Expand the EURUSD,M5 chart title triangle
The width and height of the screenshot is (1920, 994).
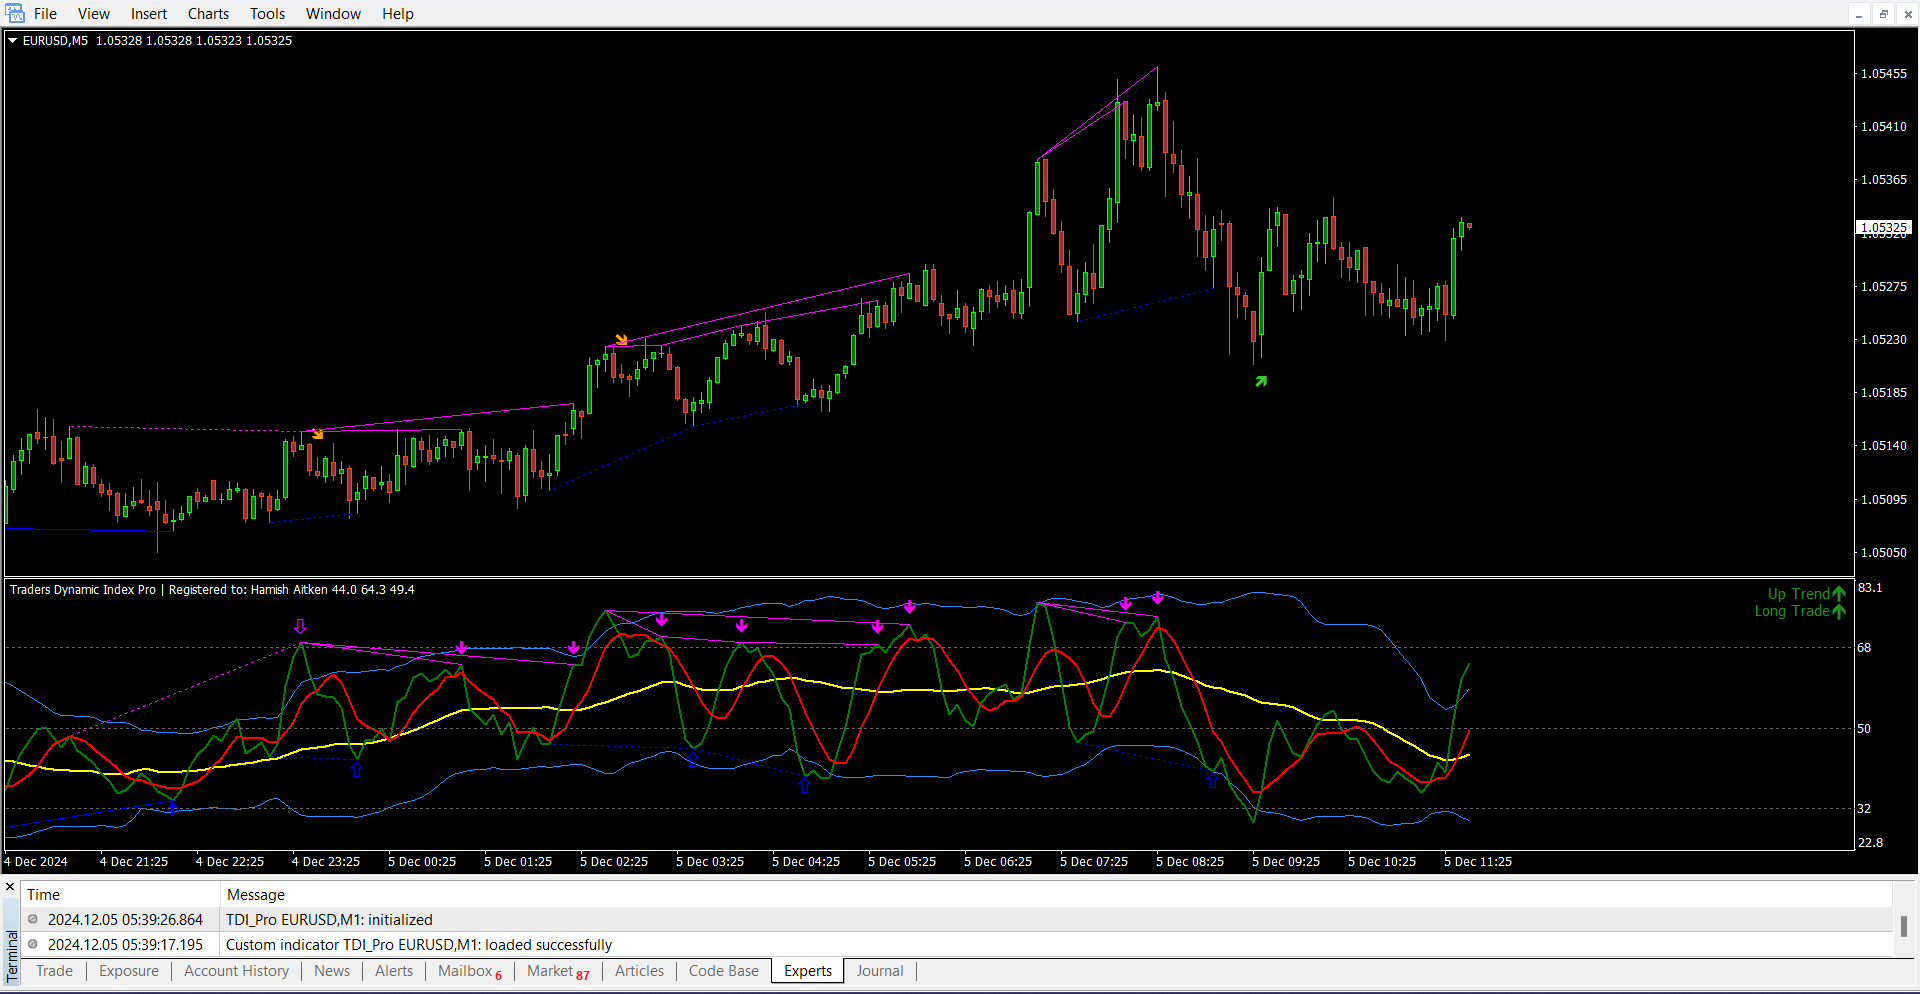click(13, 41)
